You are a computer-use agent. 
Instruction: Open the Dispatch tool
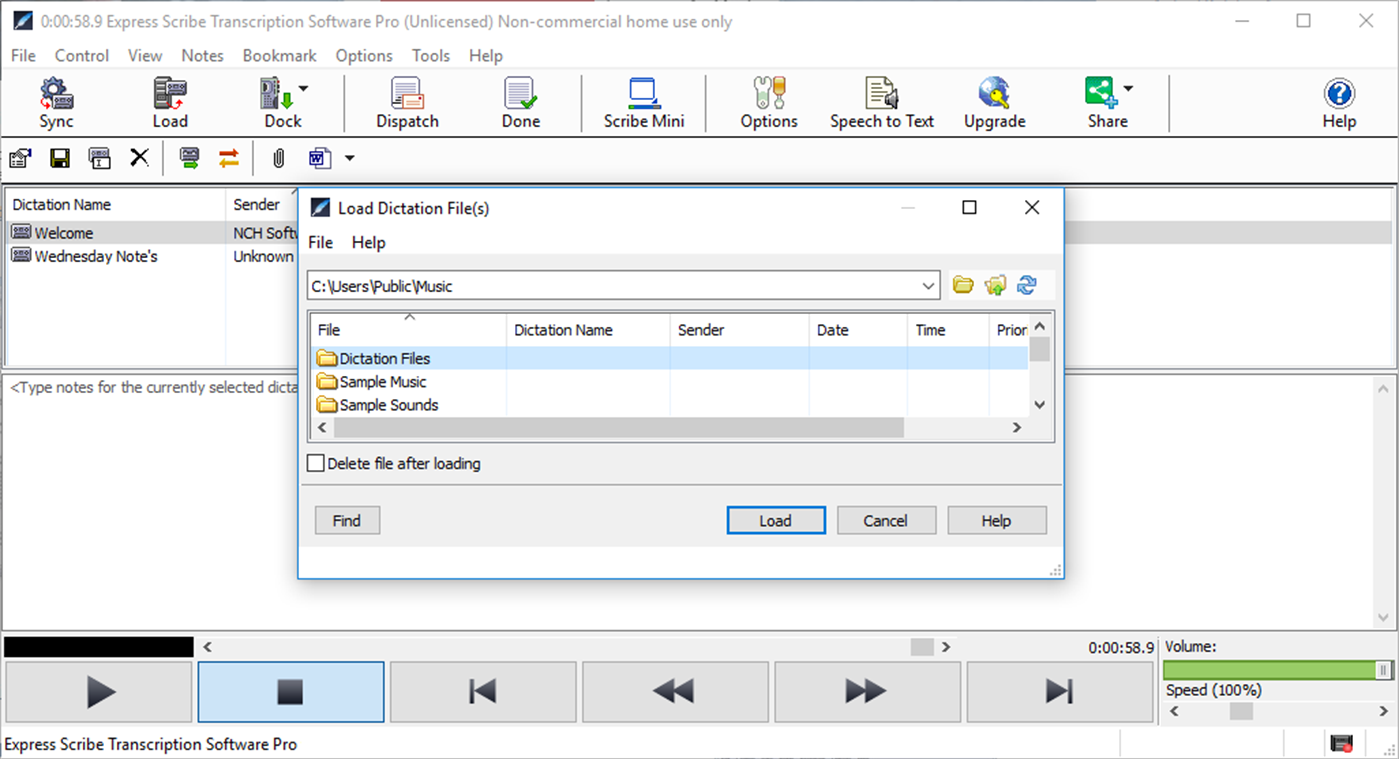click(x=406, y=103)
